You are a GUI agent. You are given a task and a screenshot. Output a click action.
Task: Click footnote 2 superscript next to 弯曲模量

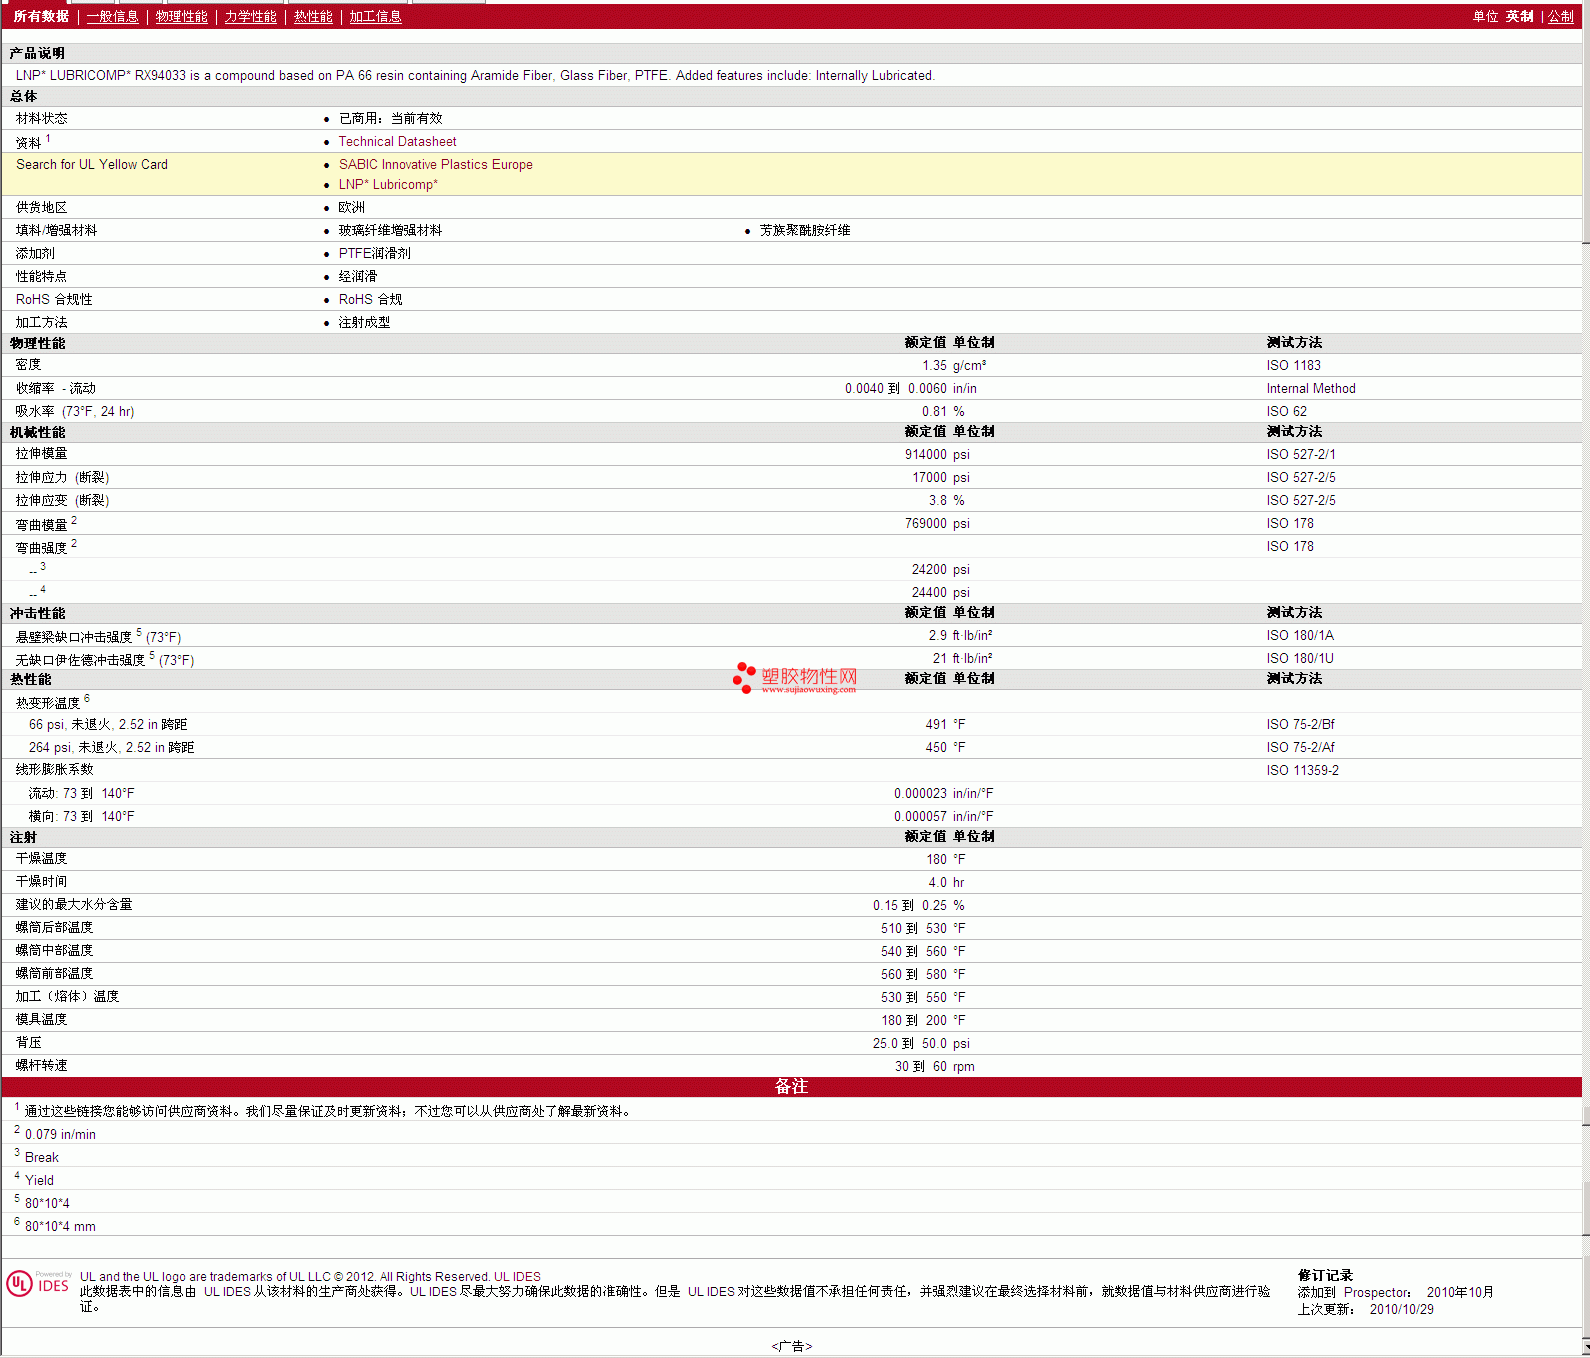point(74,520)
